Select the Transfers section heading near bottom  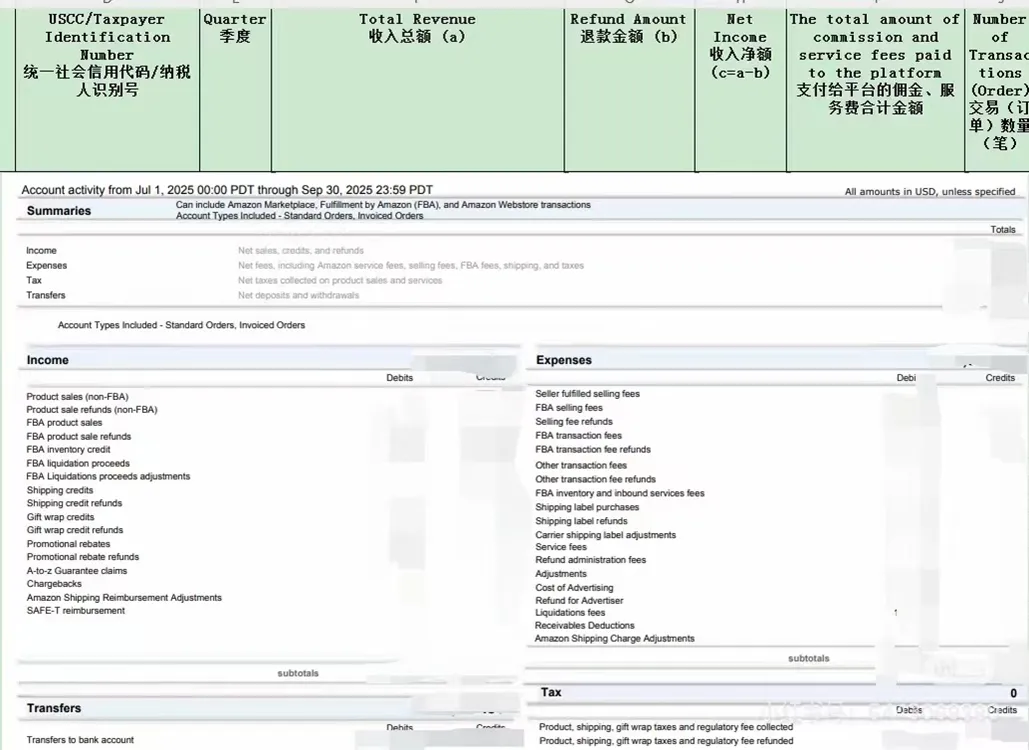(x=54, y=708)
